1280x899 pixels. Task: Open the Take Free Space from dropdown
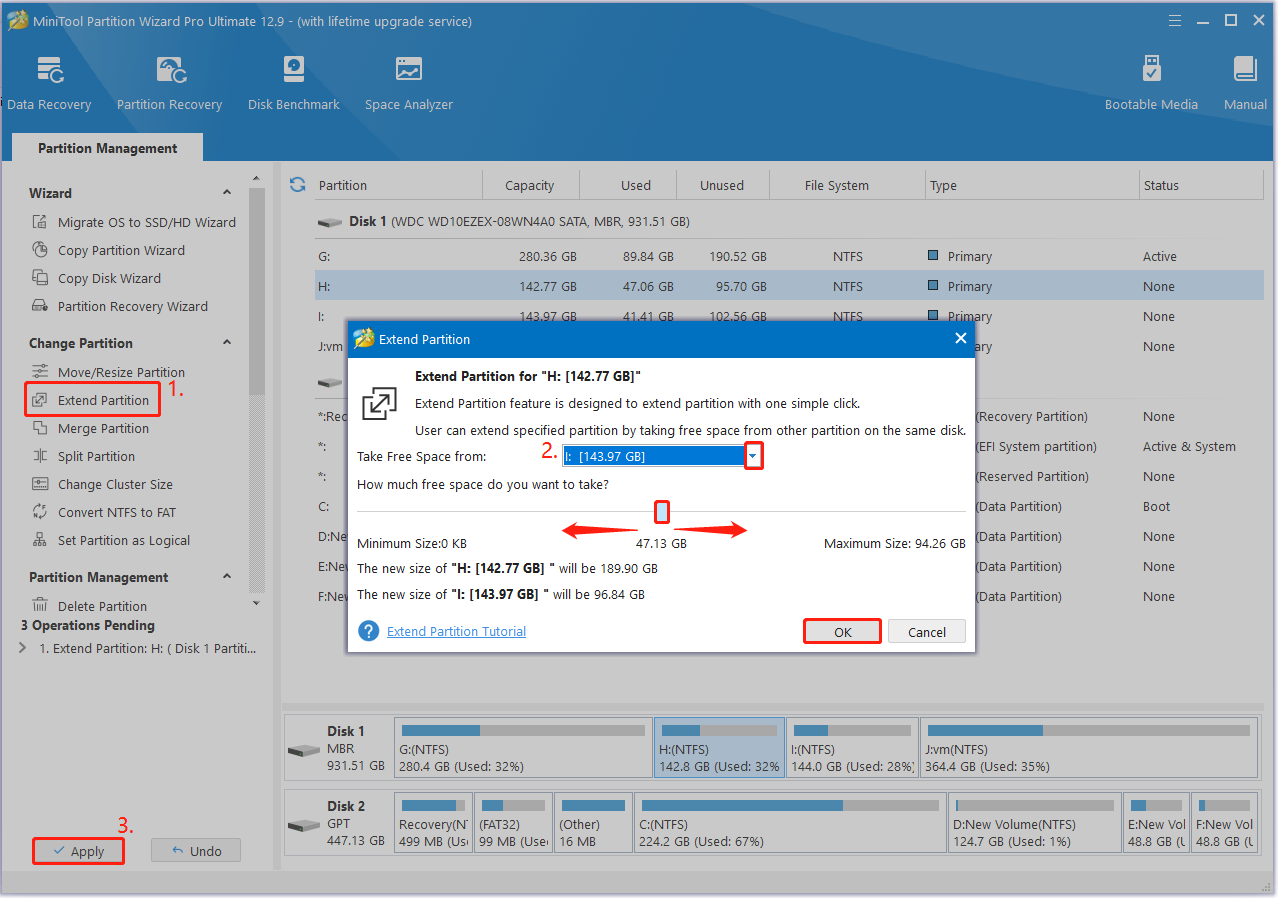(x=754, y=456)
